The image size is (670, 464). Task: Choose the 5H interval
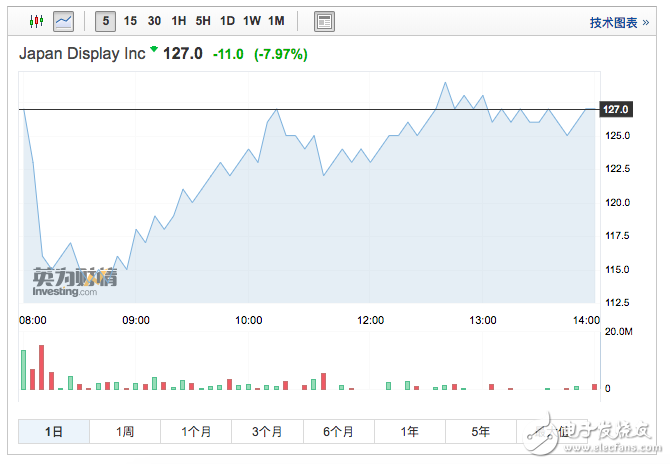pos(203,21)
